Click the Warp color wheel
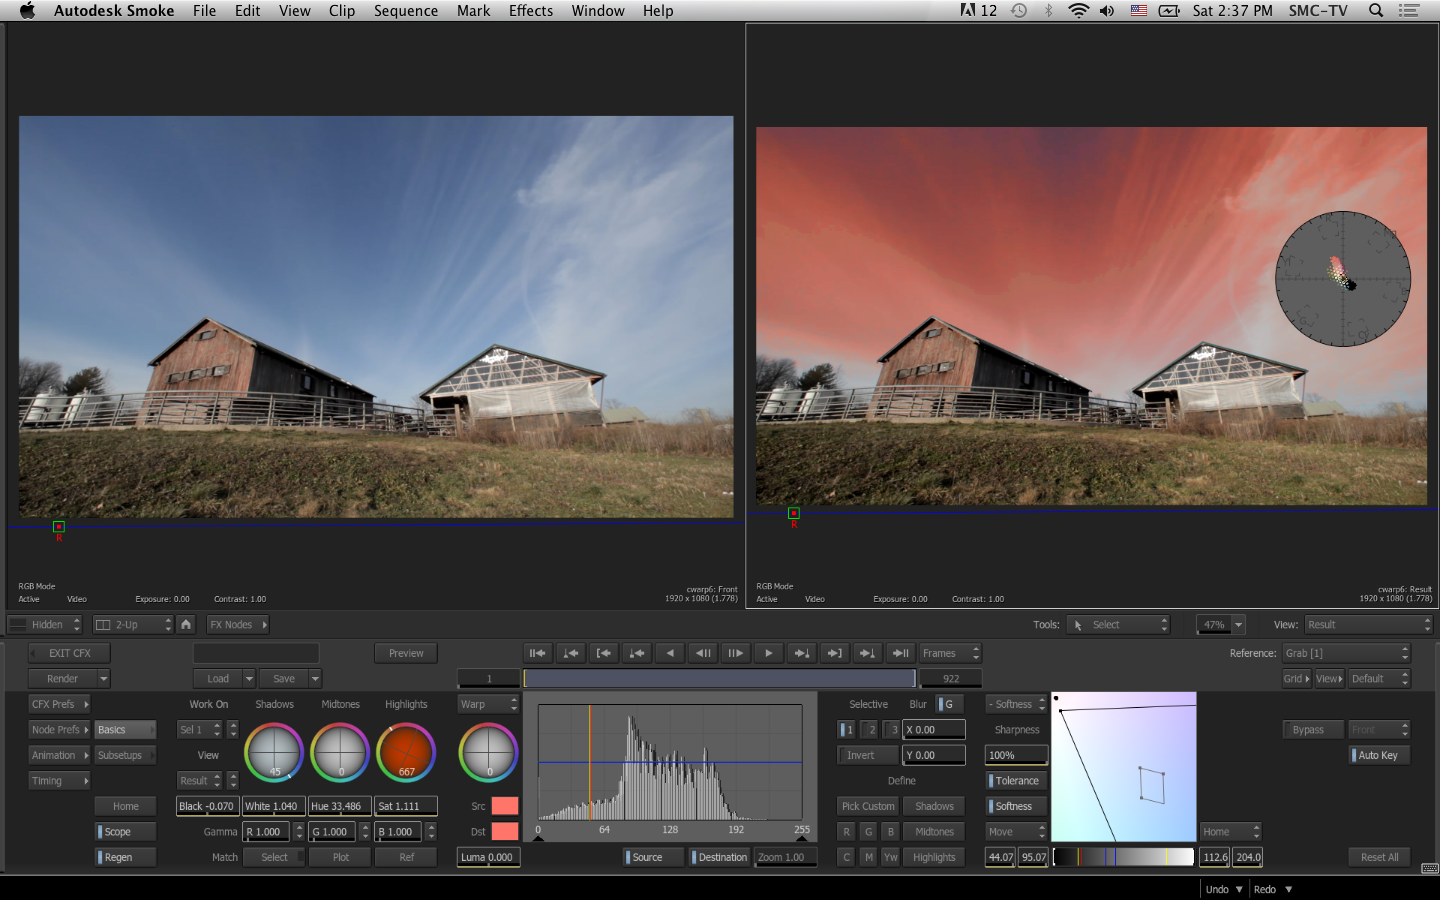The height and width of the screenshot is (900, 1440). point(488,752)
